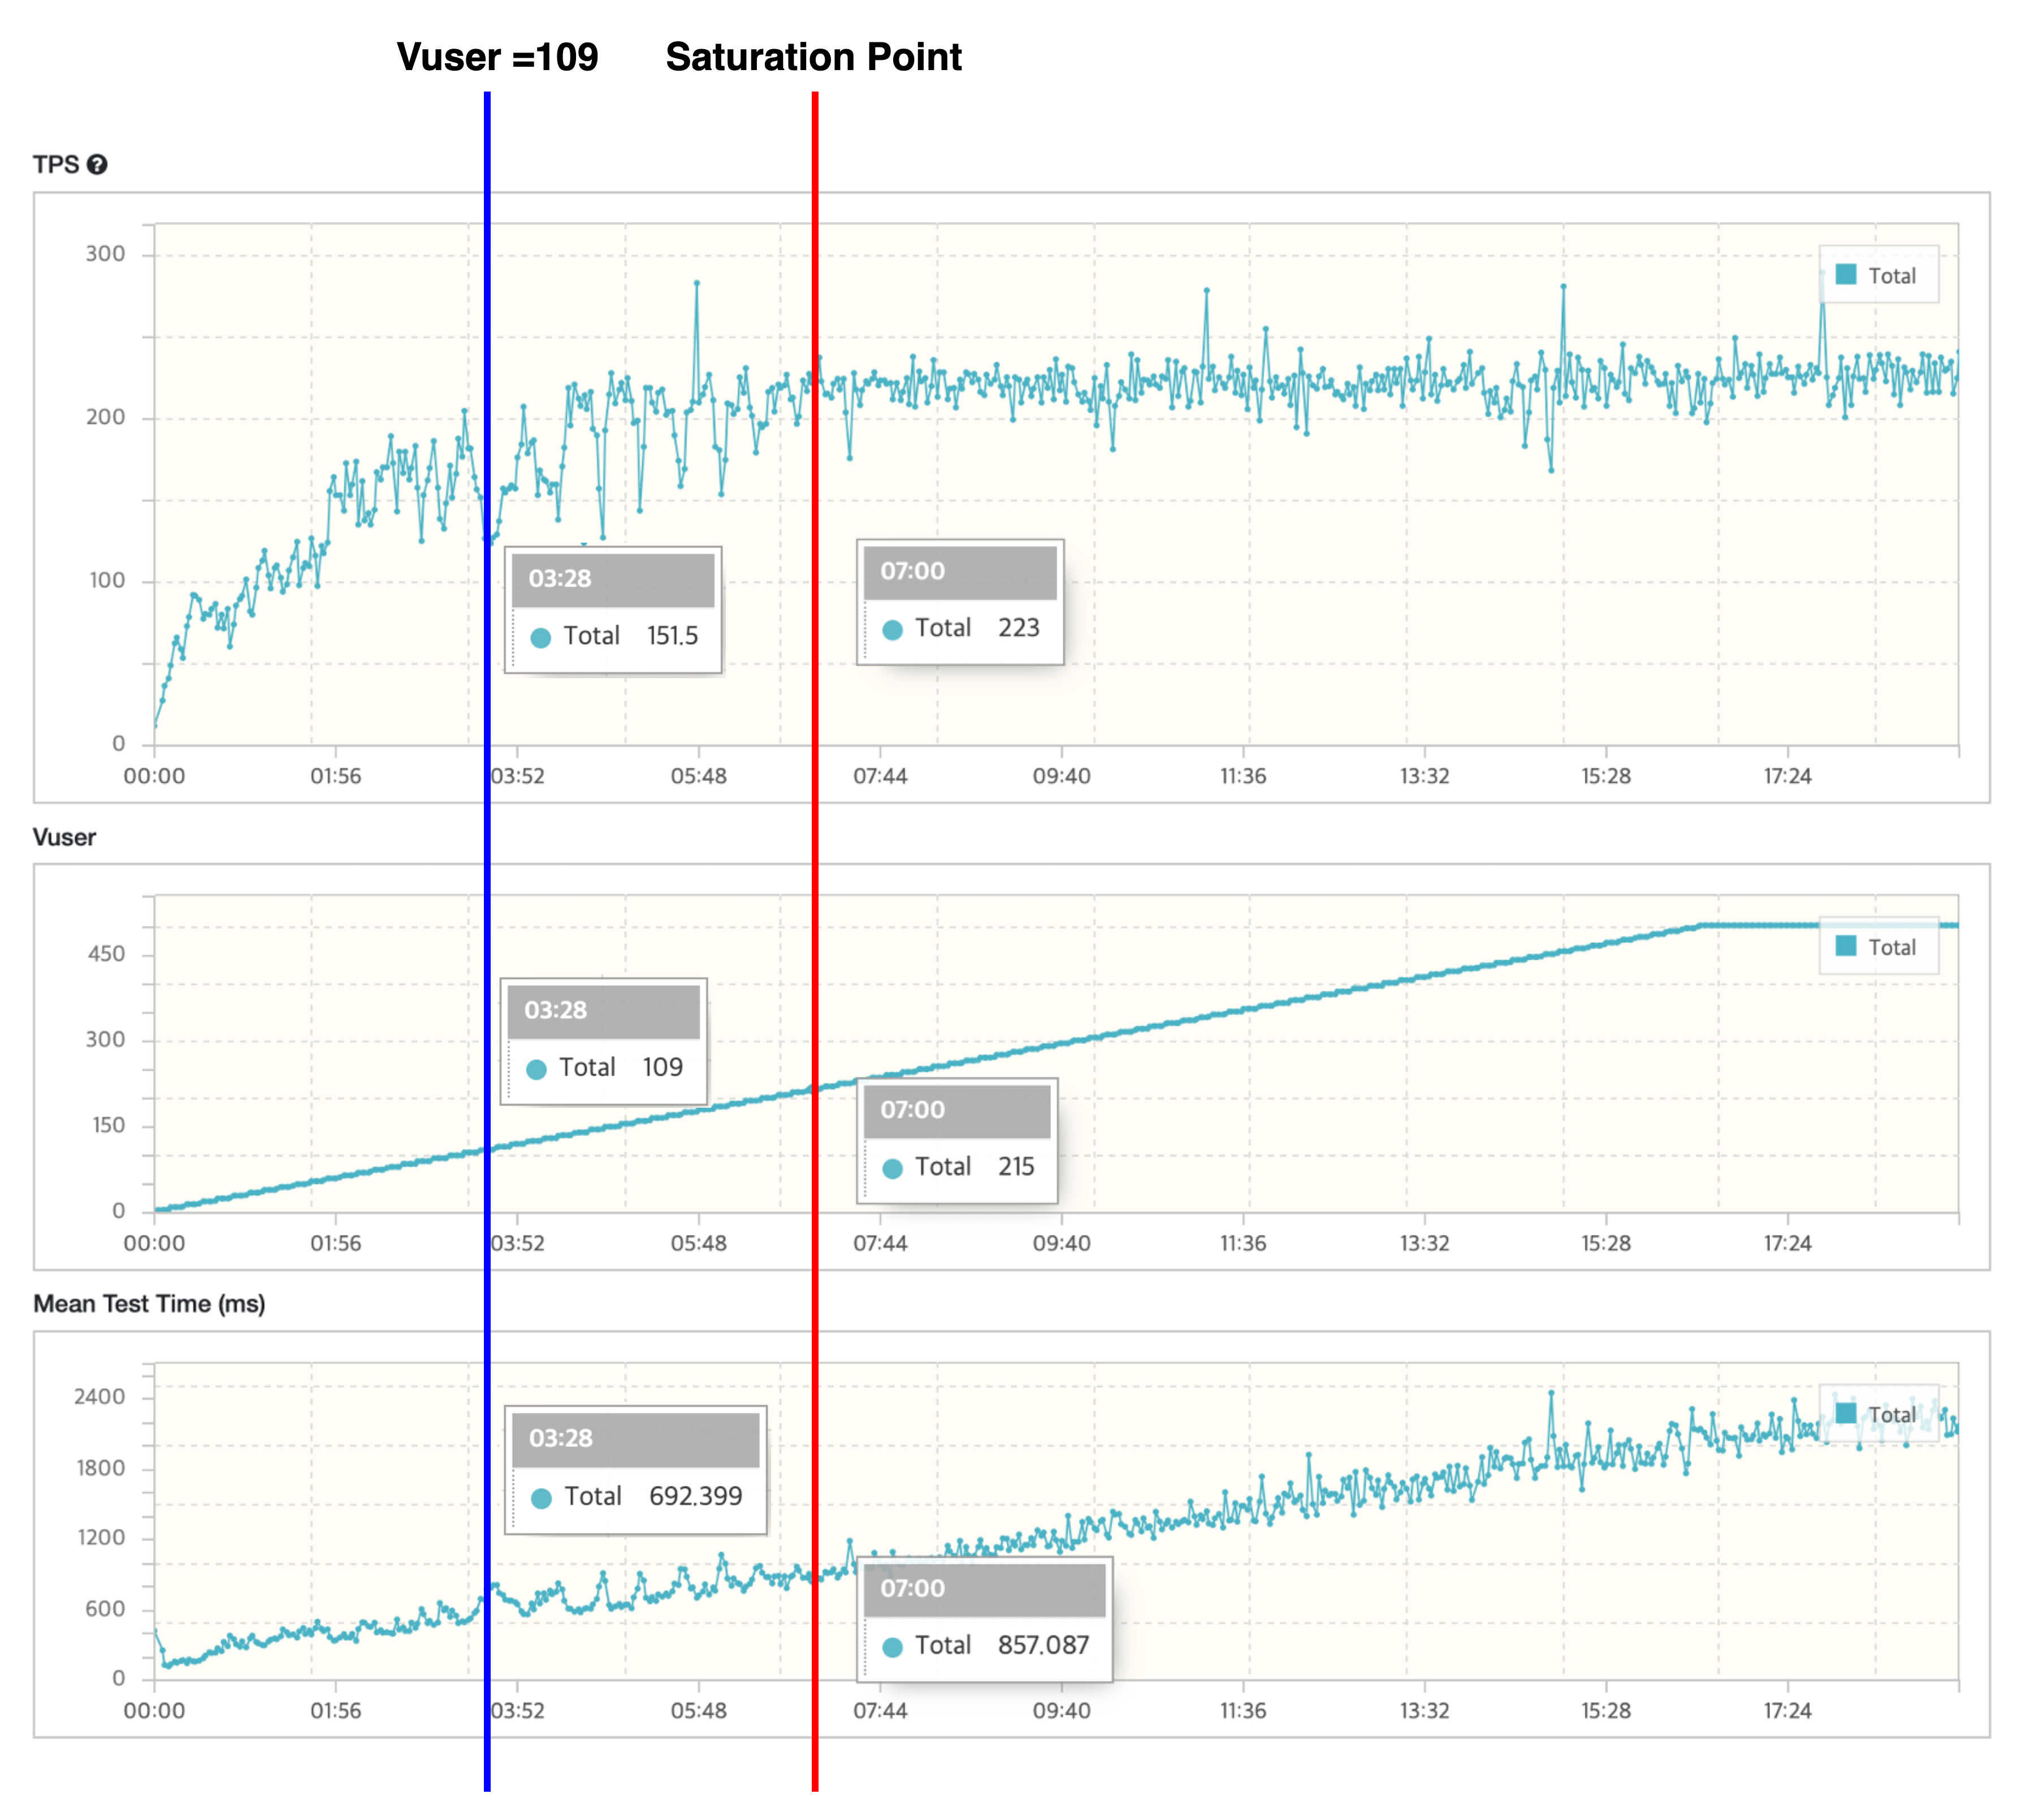The height and width of the screenshot is (1820, 2026).
Task: Toggle the Total legend swatch in Vuser chart
Action: tap(1846, 946)
